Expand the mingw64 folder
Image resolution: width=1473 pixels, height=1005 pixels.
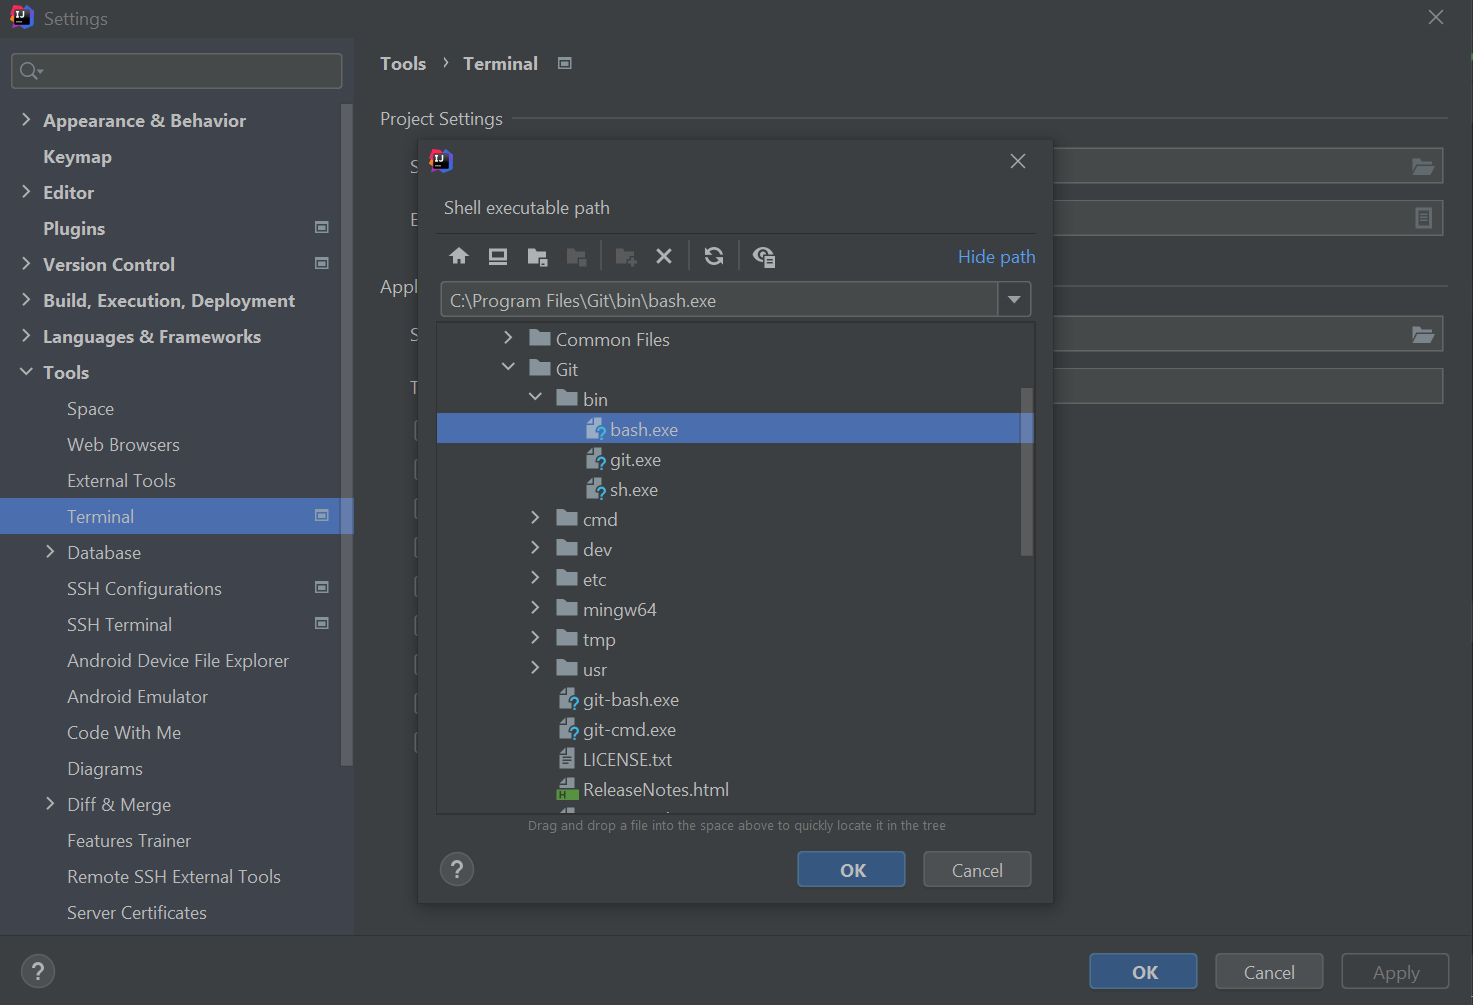tap(536, 608)
